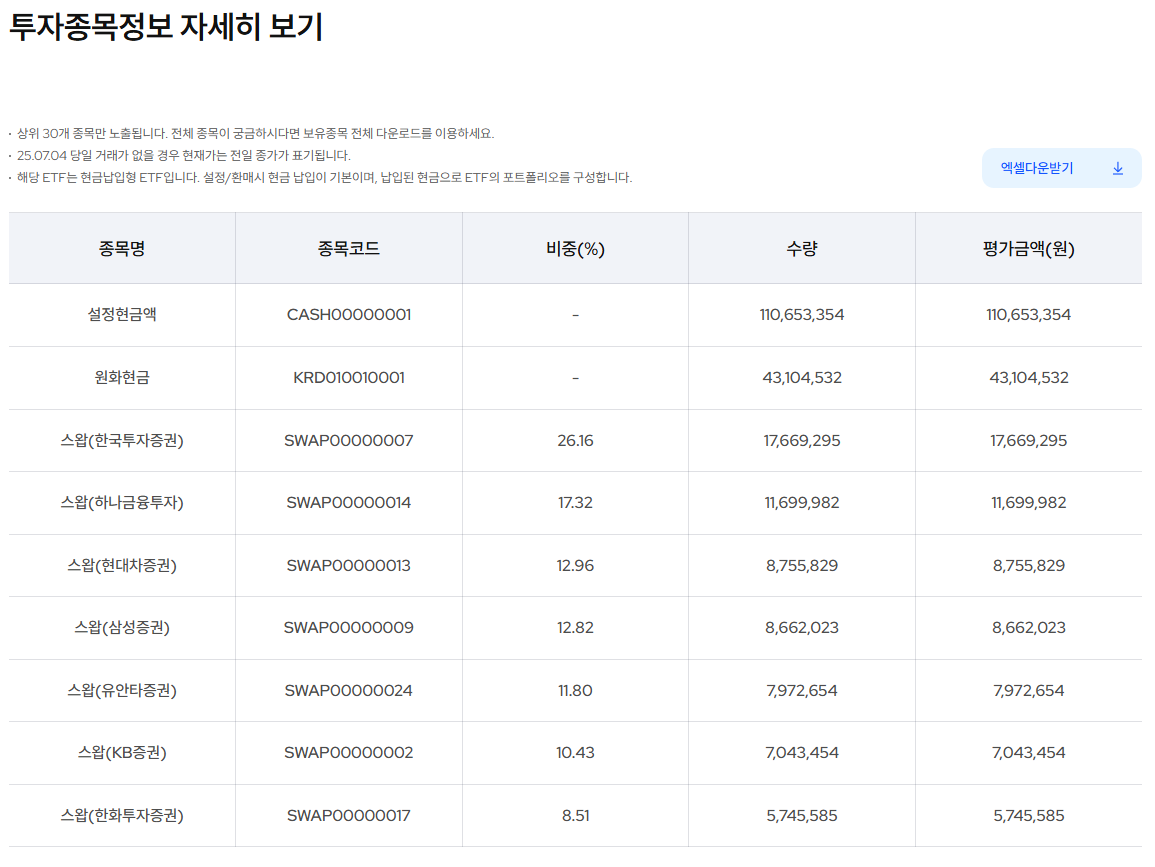The height and width of the screenshot is (867, 1155).
Task: Click the SWAP00000014 code cell
Action: [x=348, y=502]
